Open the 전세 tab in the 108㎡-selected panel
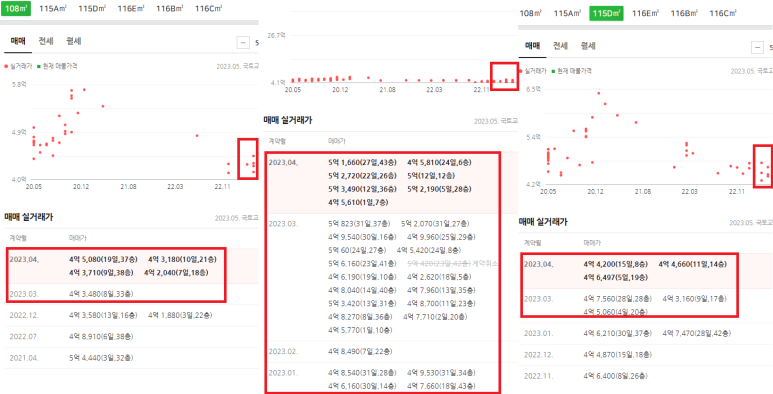The height and width of the screenshot is (394, 773). 46,41
